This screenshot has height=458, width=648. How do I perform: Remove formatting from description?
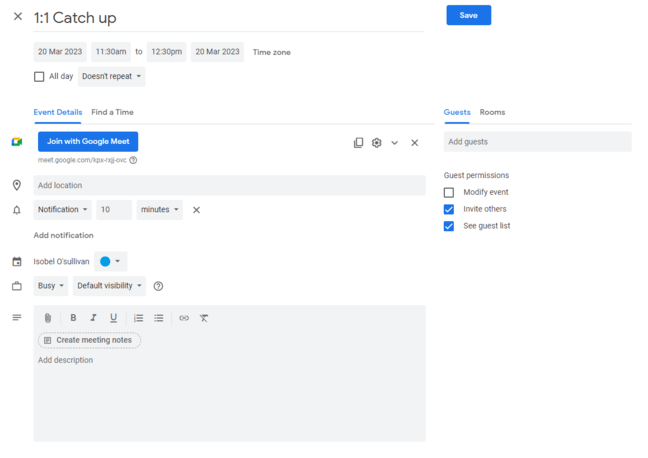pyautogui.click(x=204, y=318)
